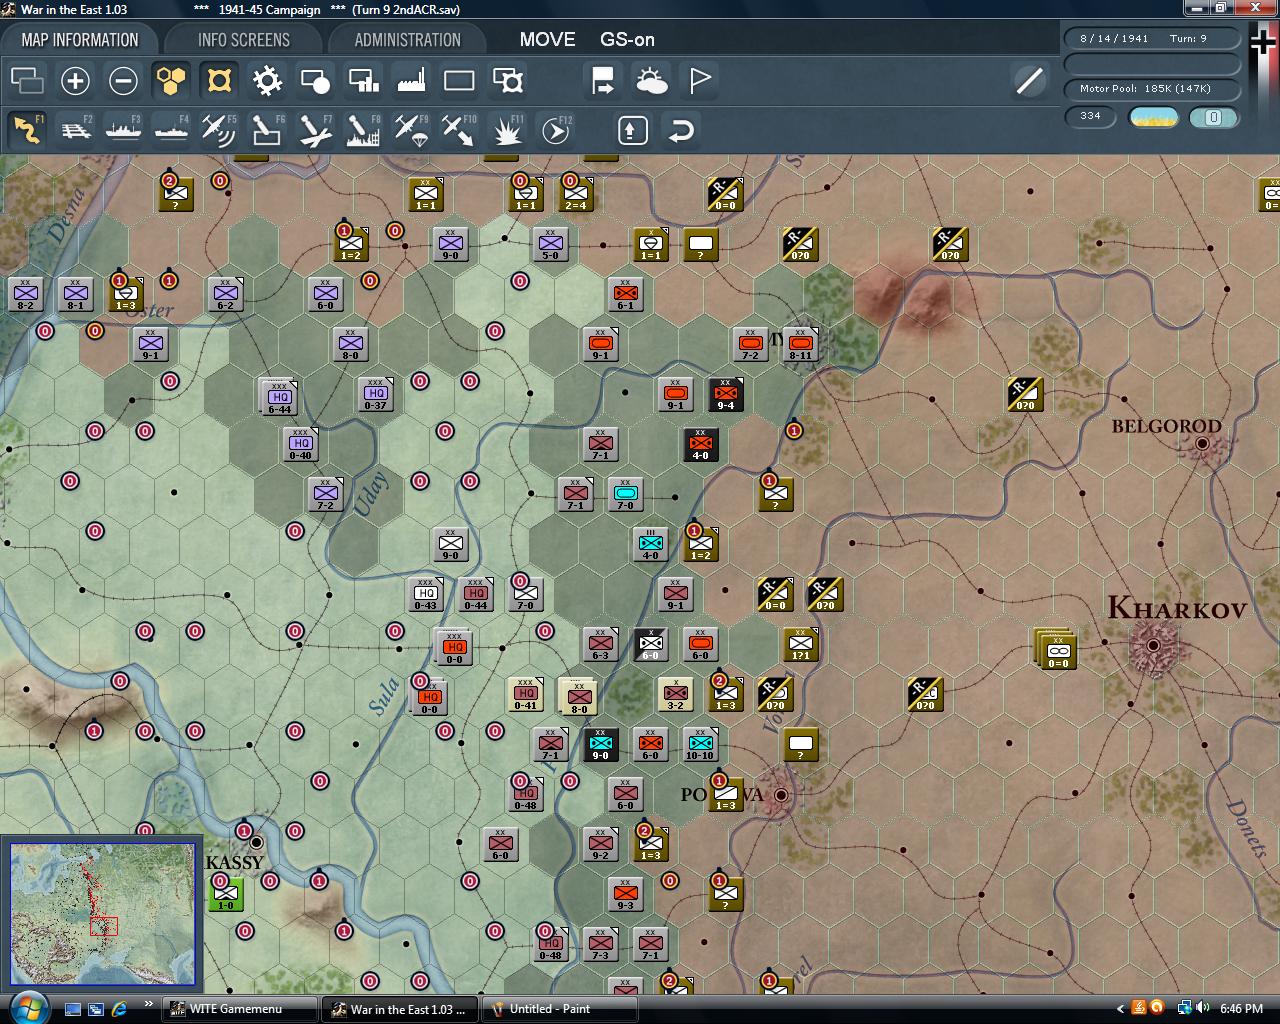The width and height of the screenshot is (1280, 1024).
Task: Select F5 air recon mode icon
Action: pos(219,130)
